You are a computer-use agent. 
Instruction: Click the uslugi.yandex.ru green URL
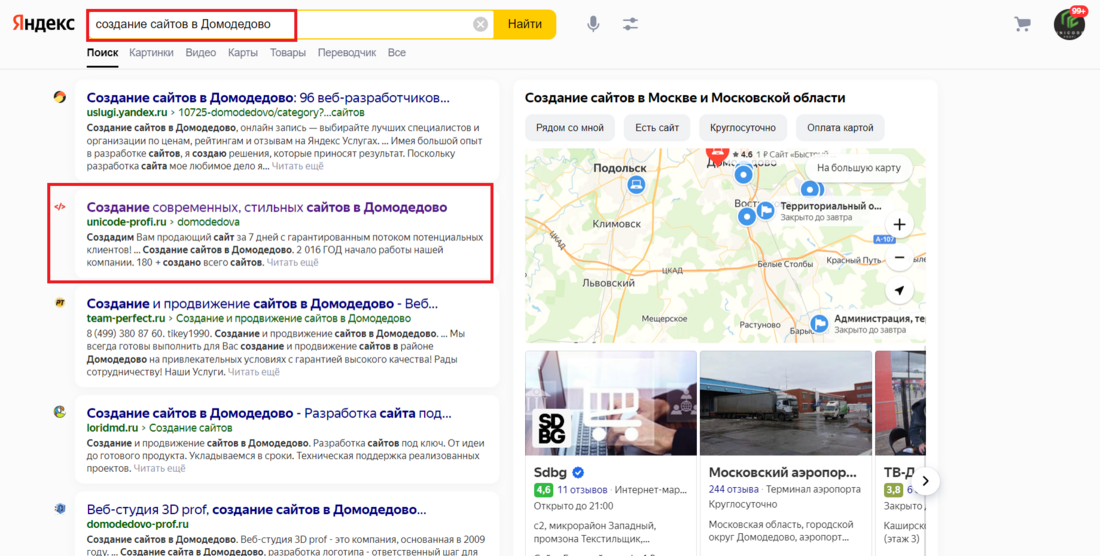(x=127, y=112)
